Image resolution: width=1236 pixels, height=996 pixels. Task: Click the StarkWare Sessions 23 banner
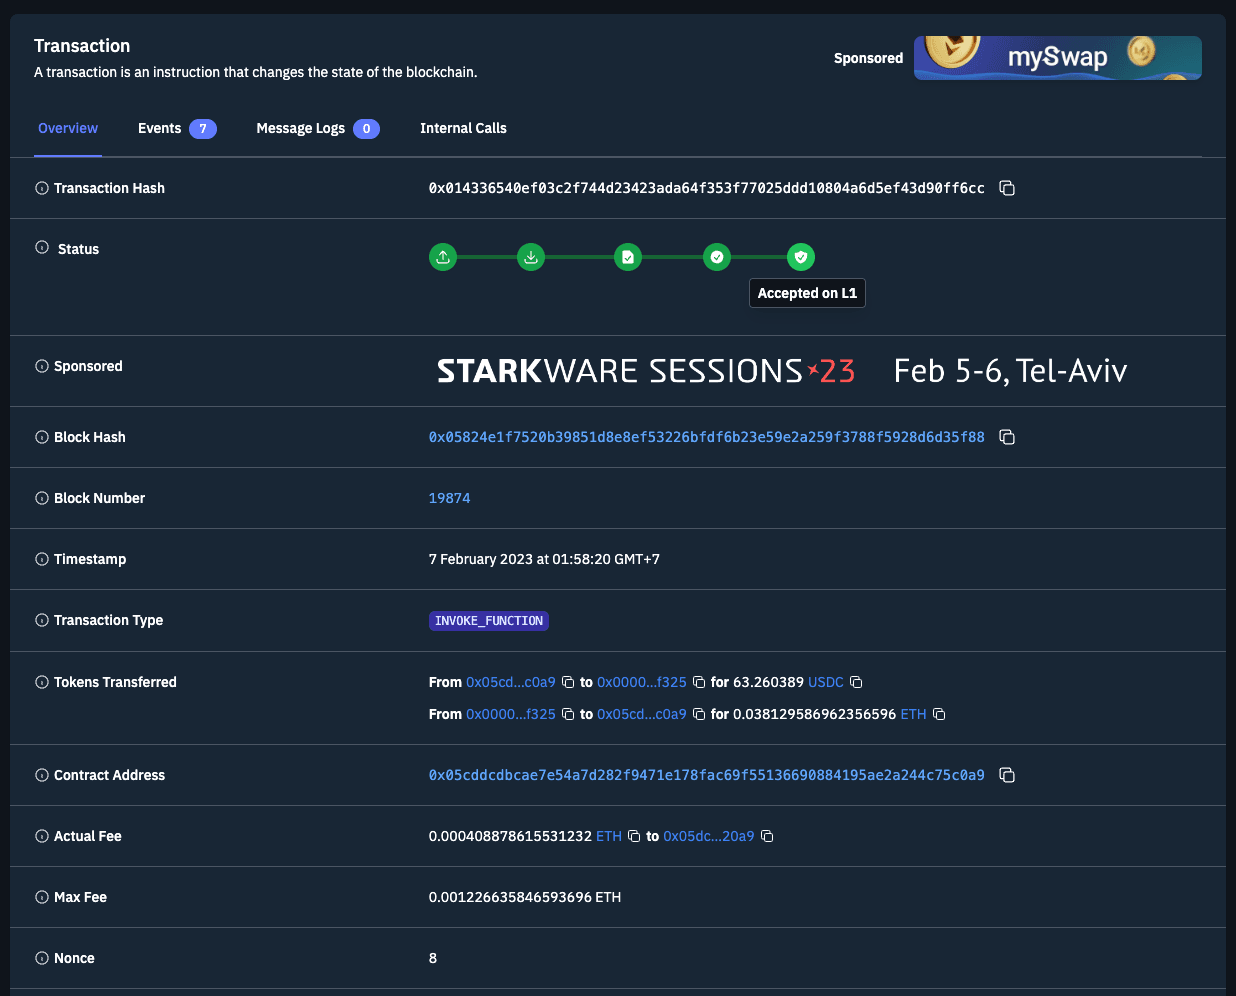coord(782,371)
